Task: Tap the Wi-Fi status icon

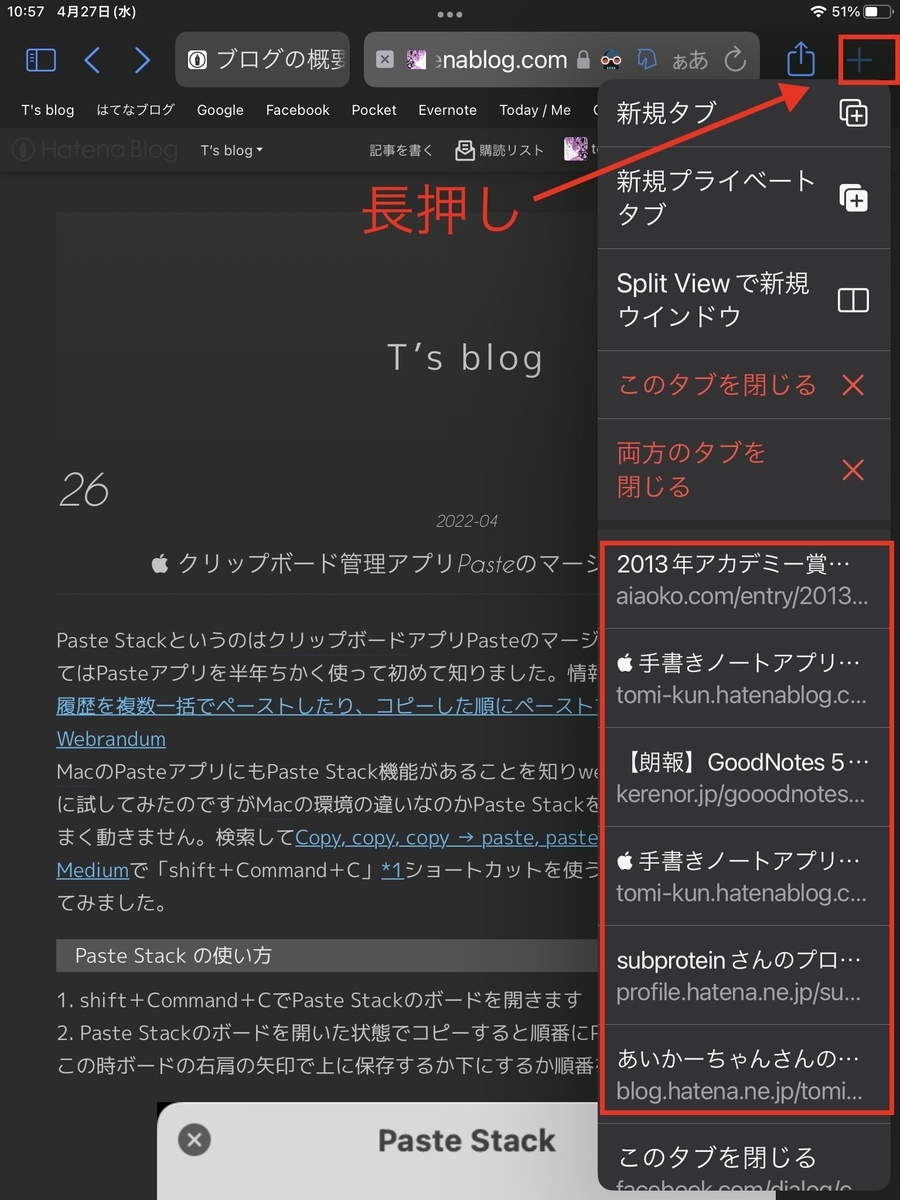Action: (818, 12)
